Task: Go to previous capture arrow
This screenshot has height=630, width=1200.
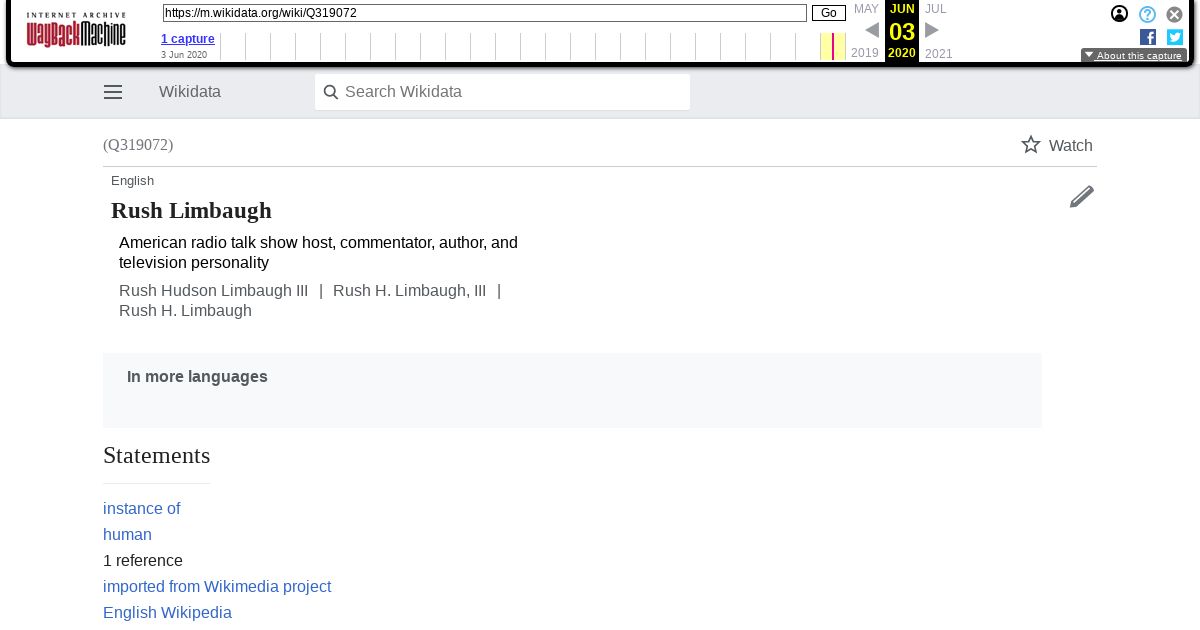Action: 872,30
